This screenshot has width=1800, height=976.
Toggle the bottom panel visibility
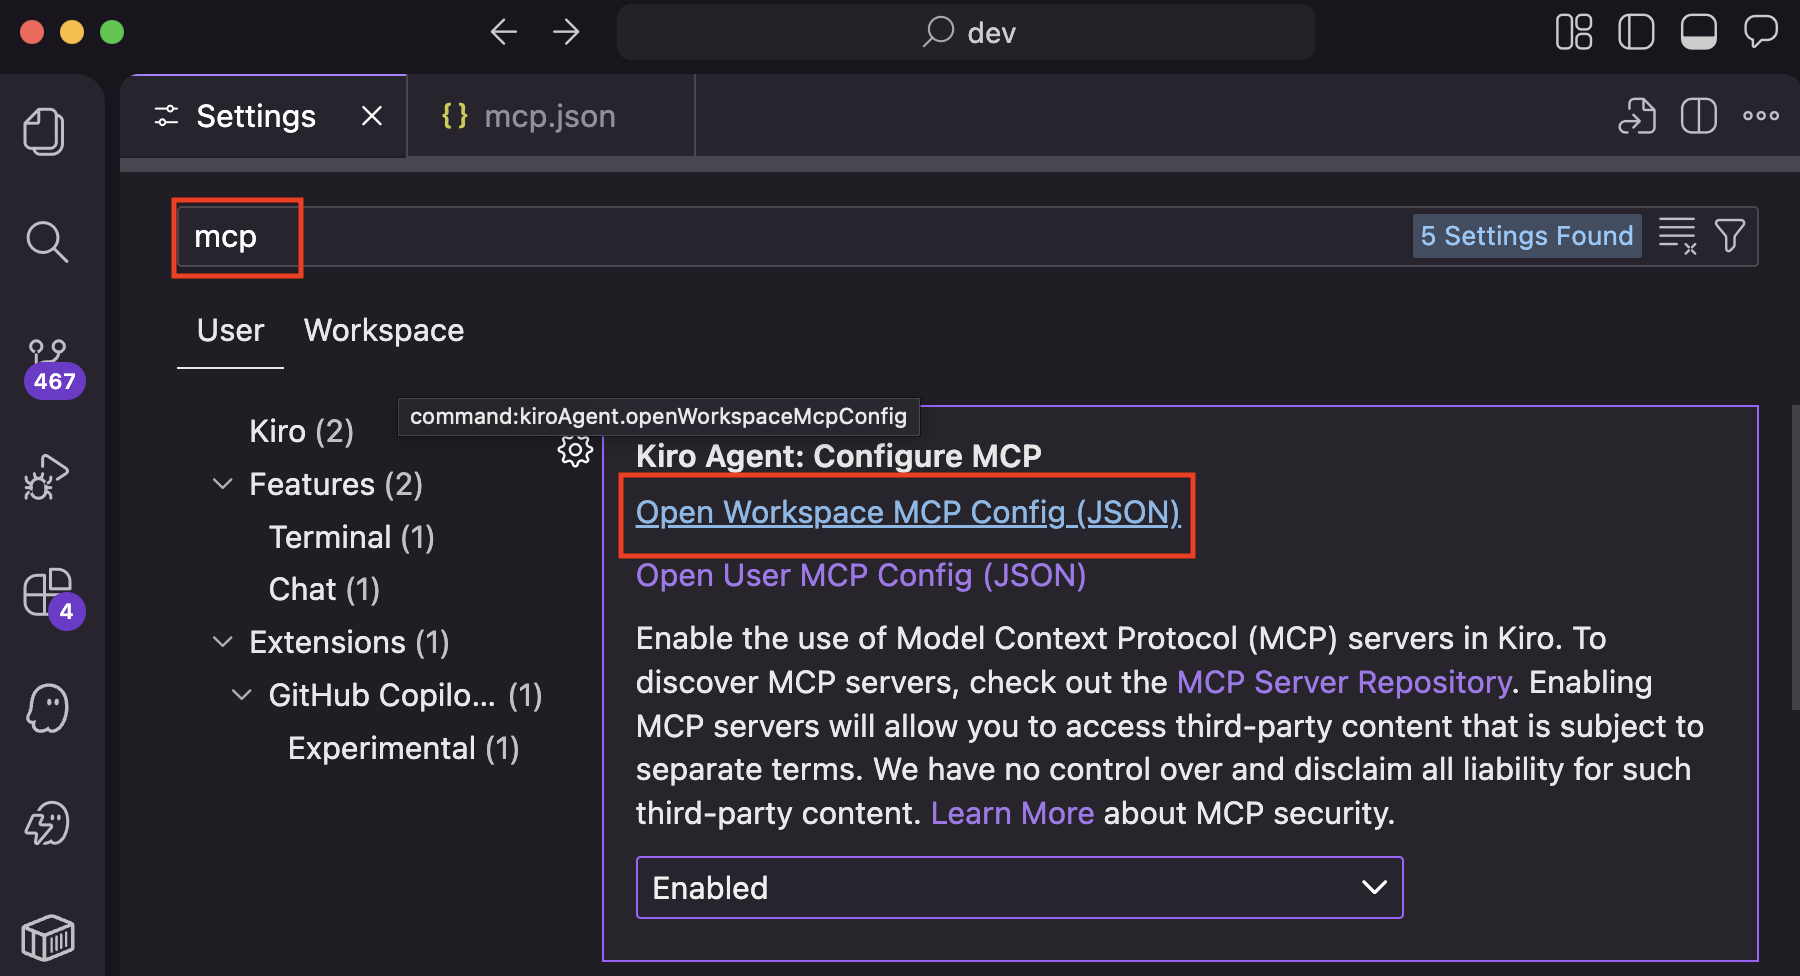[x=1699, y=31]
